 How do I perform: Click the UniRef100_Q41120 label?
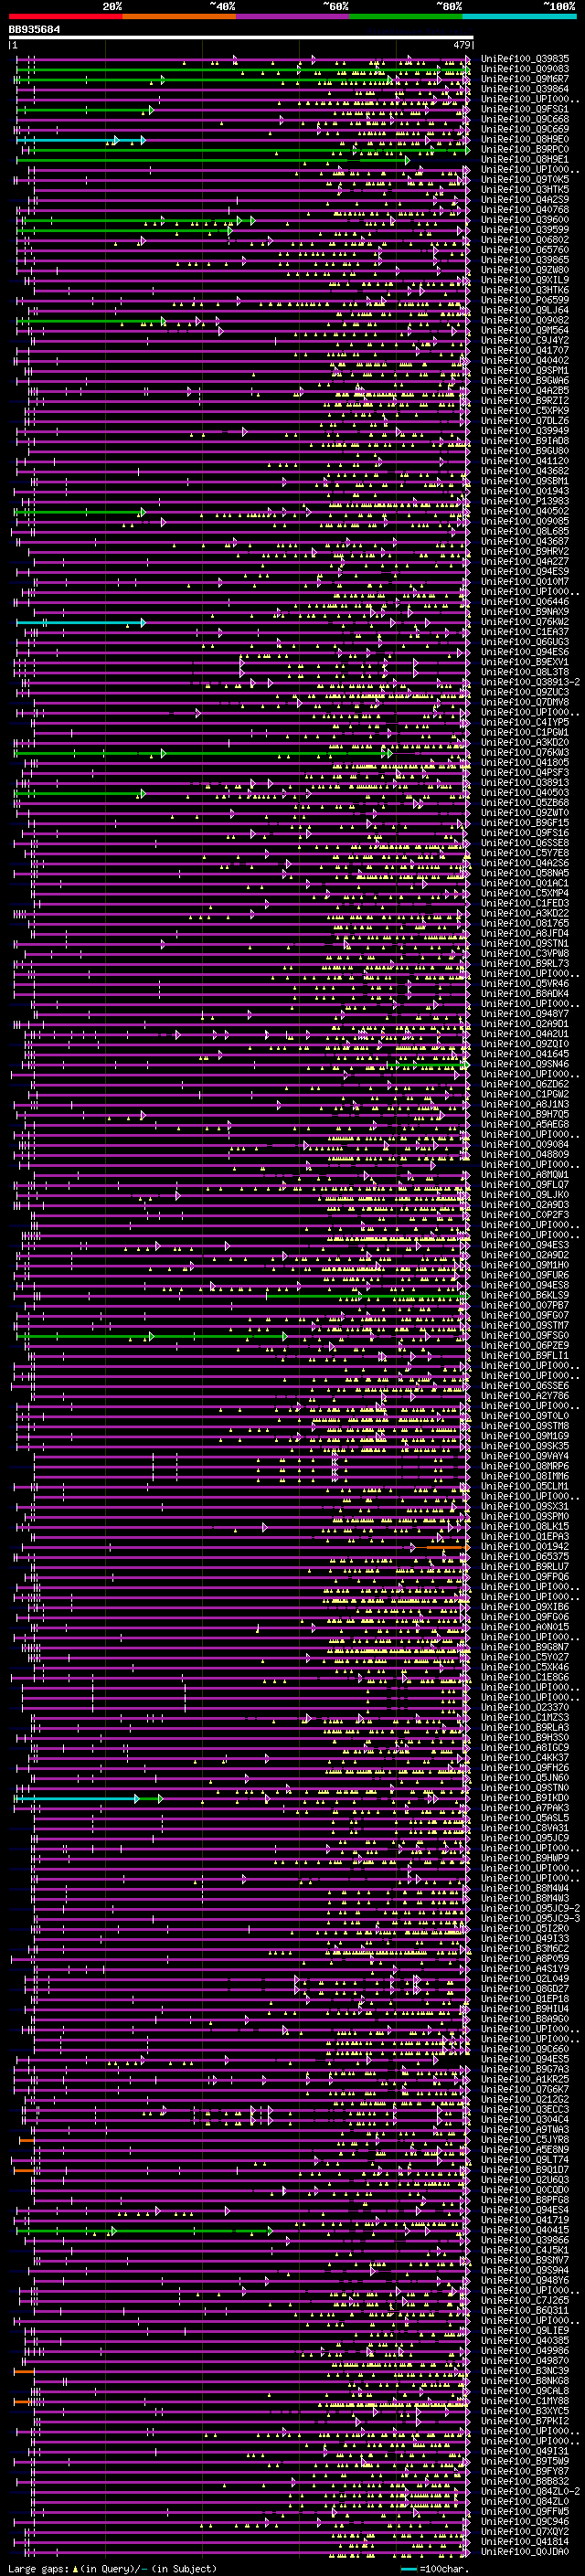tap(525, 461)
